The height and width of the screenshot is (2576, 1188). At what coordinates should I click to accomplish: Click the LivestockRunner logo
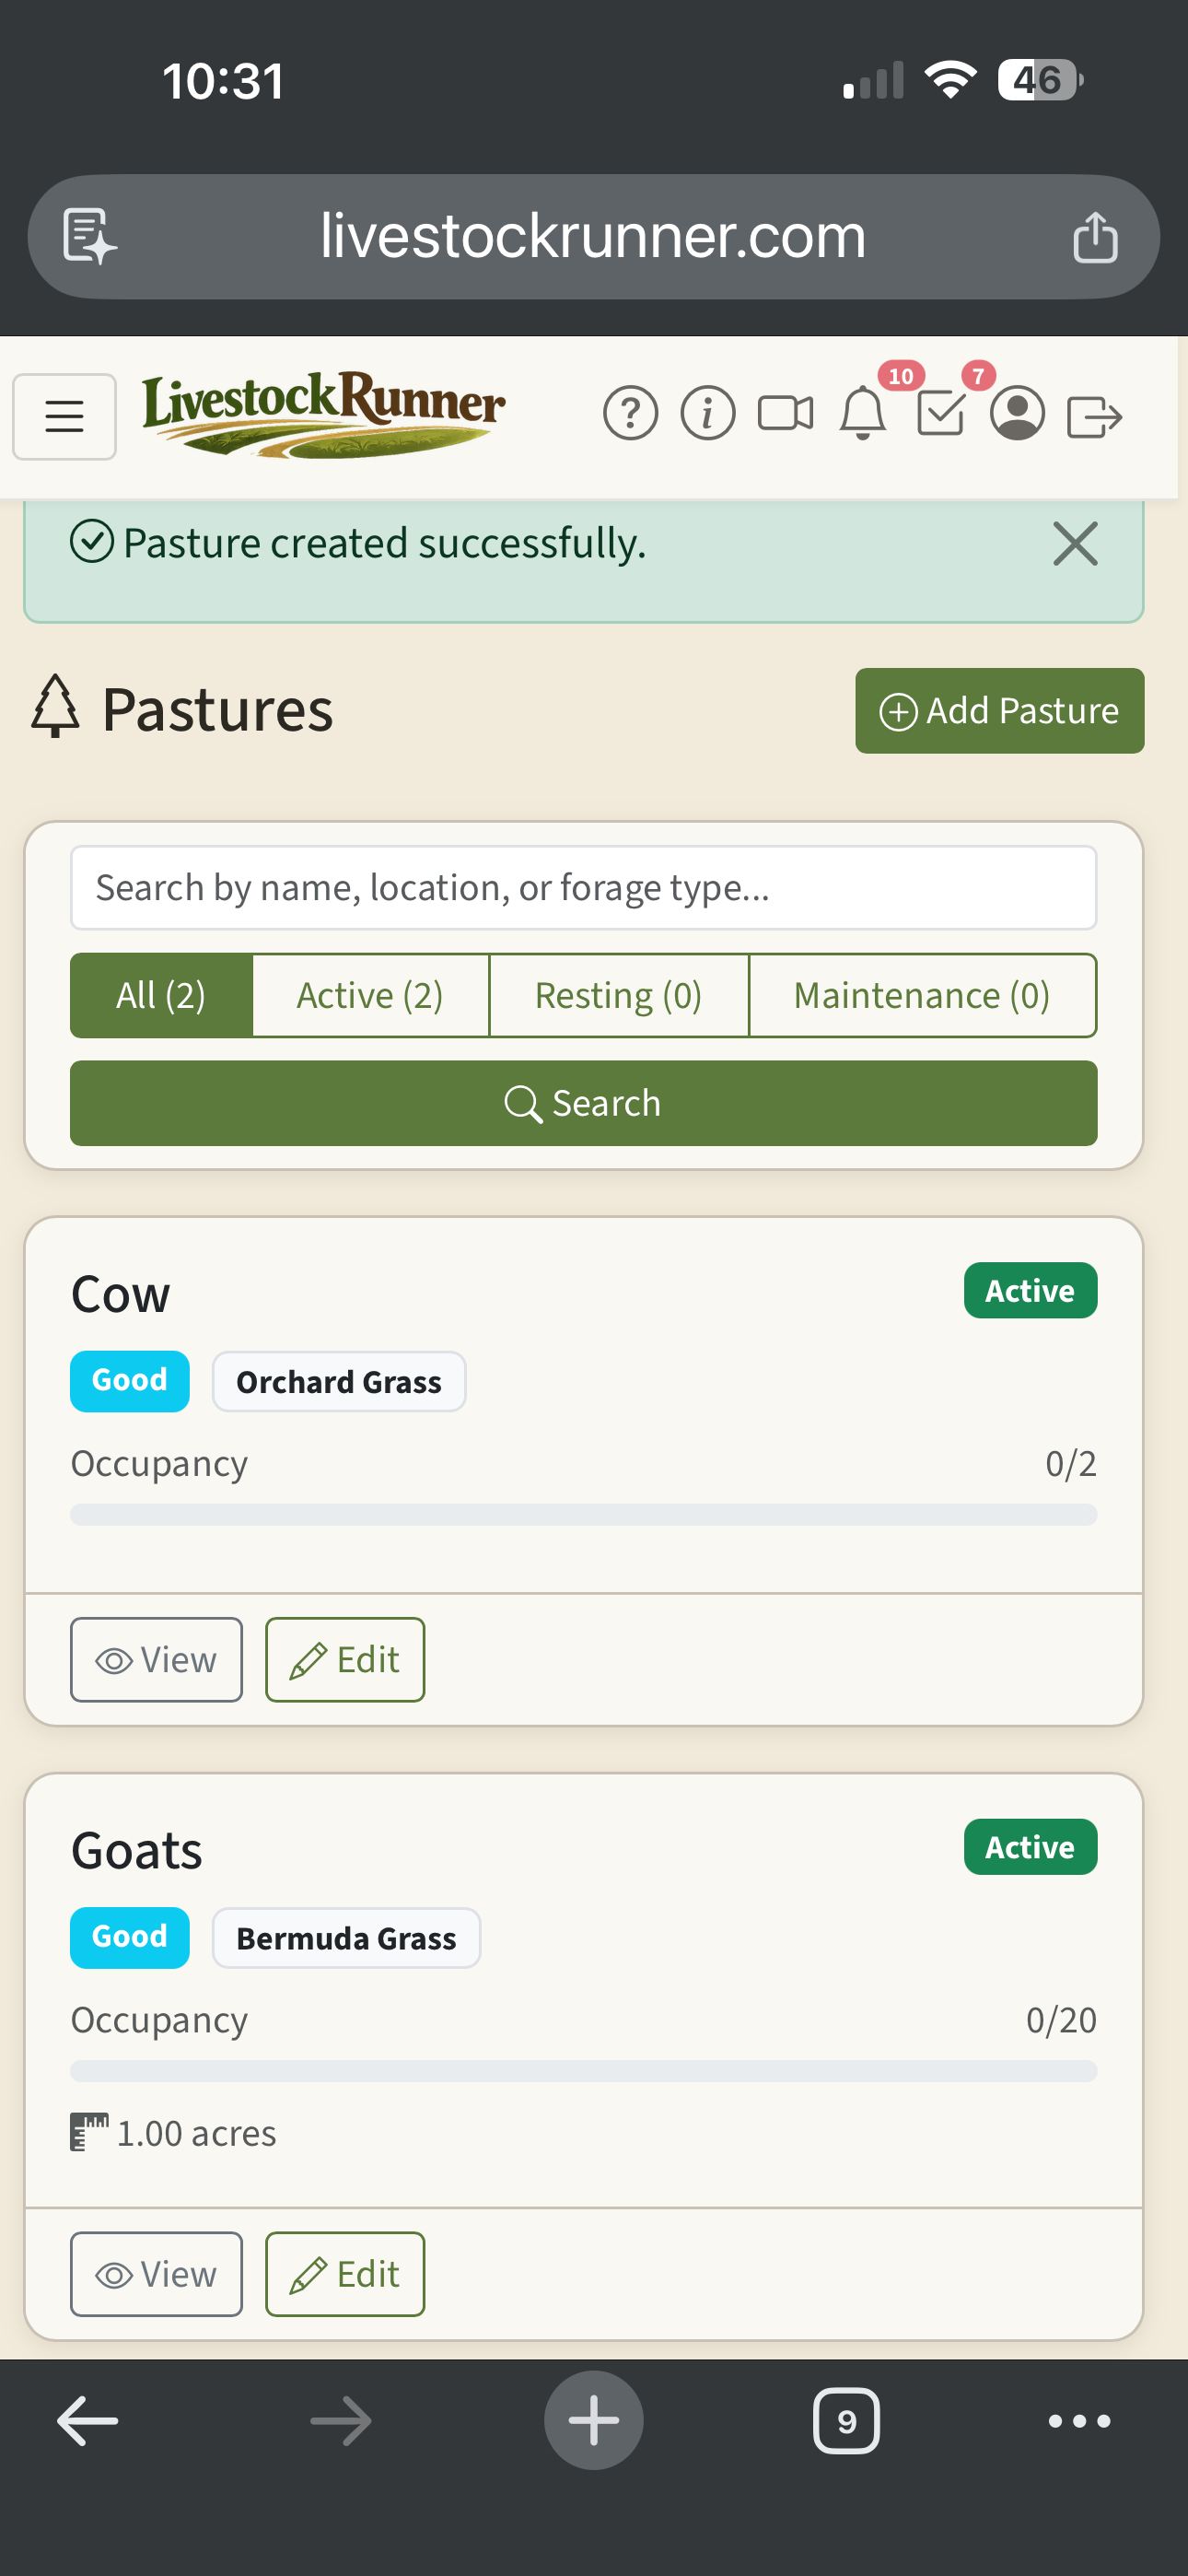[324, 415]
